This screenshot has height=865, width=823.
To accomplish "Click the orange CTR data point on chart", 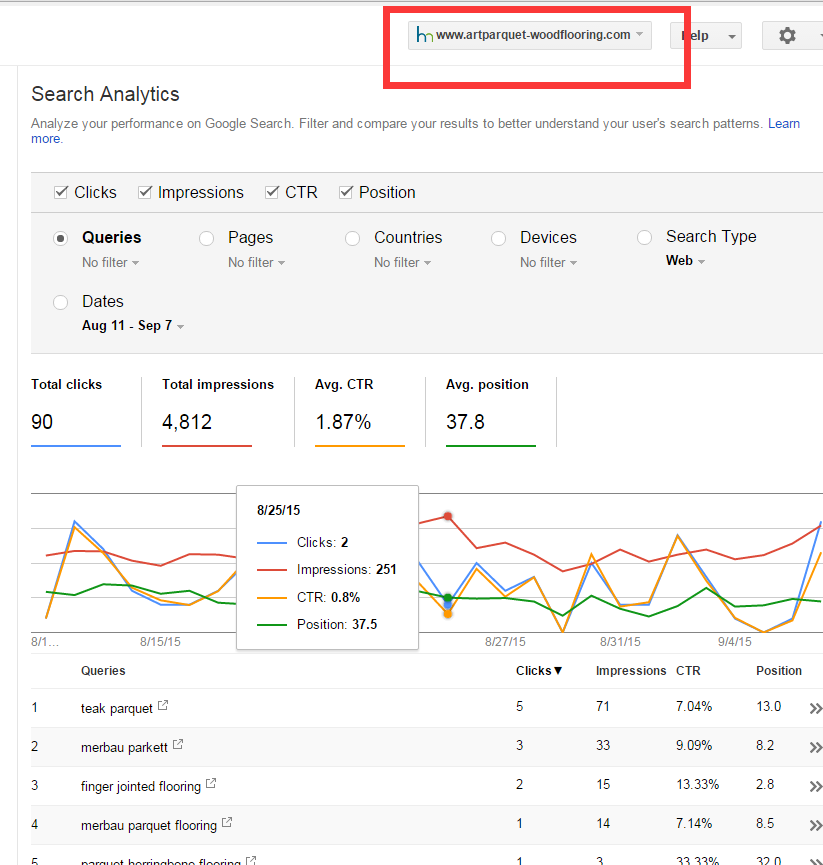I will (448, 613).
